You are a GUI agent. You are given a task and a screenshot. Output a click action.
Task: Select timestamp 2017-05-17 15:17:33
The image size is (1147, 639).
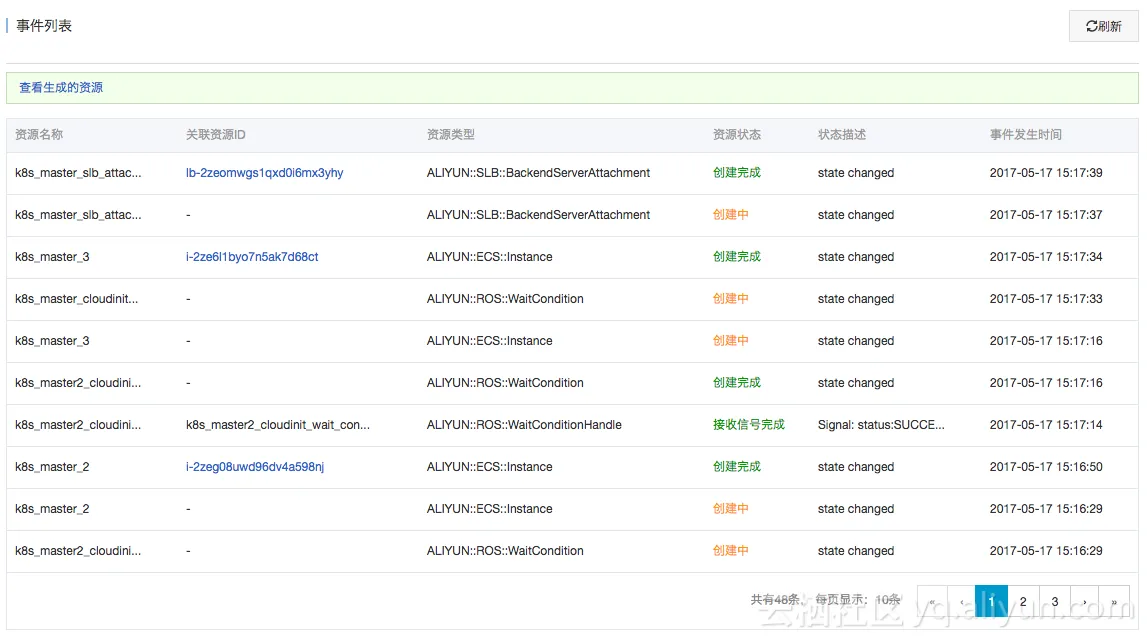(x=1046, y=299)
